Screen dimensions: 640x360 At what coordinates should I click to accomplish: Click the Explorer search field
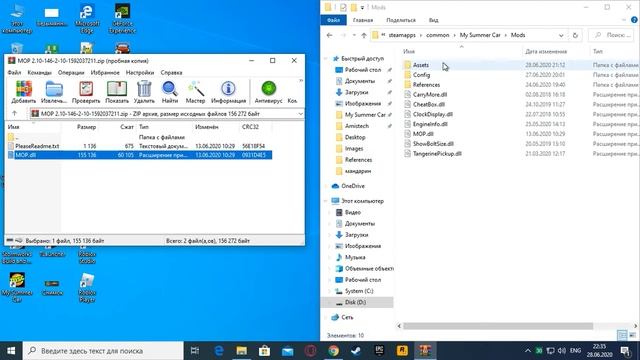(x=611, y=36)
